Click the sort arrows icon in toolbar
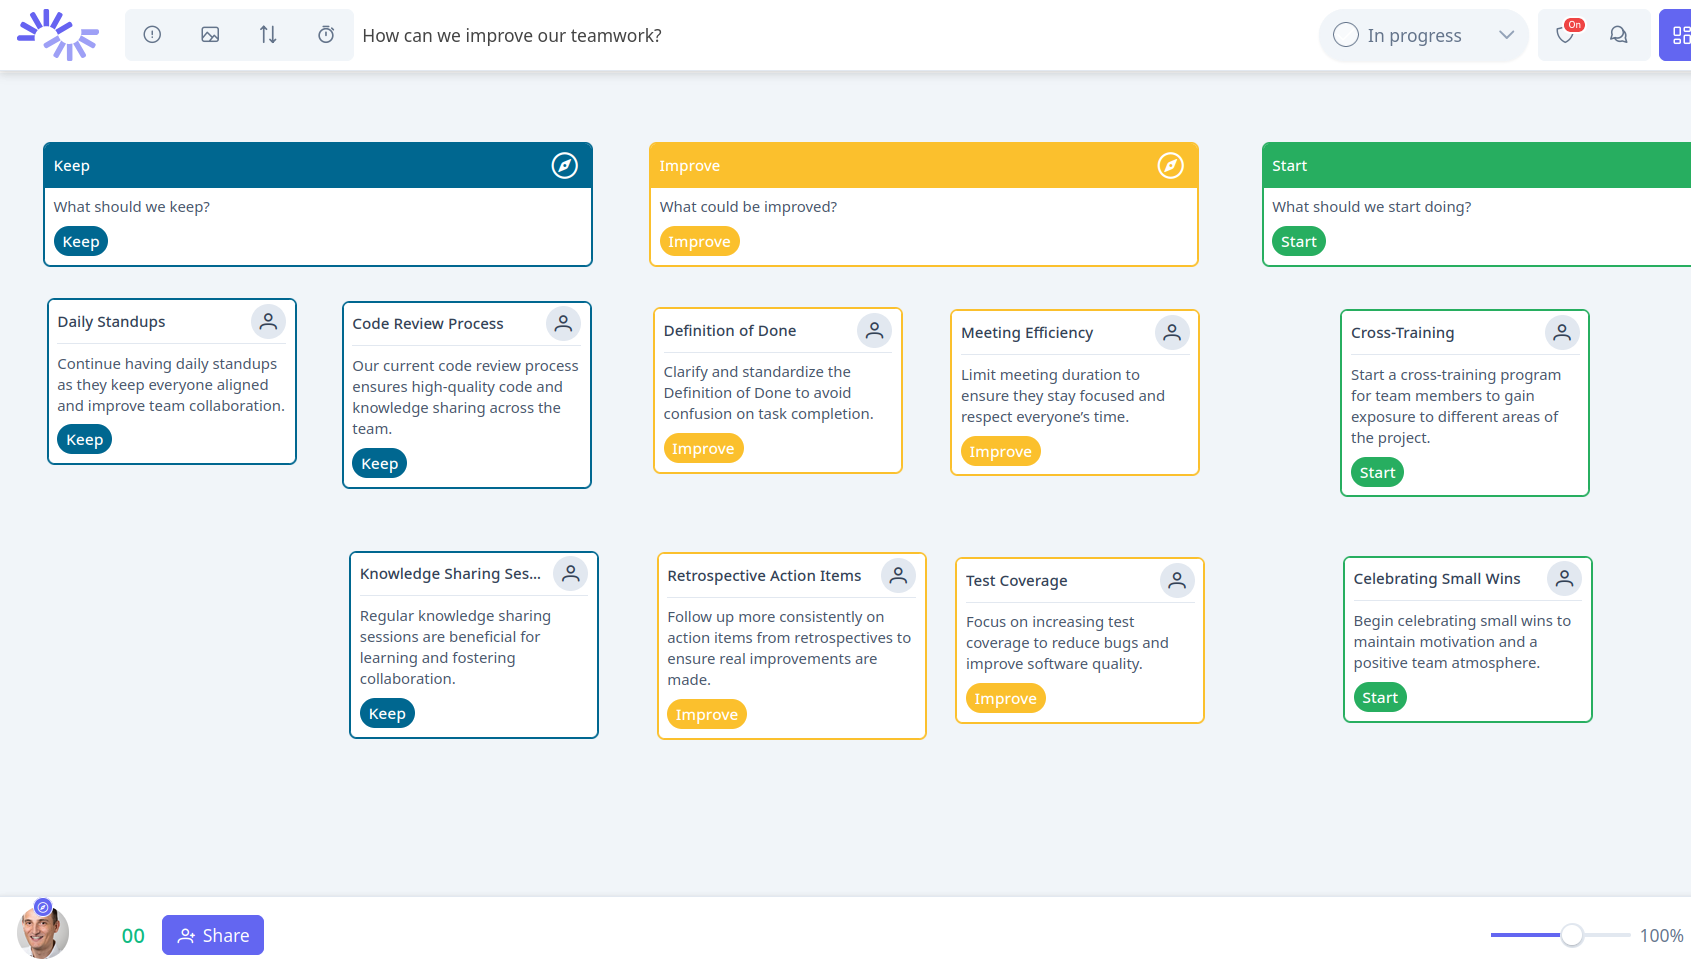1691x973 pixels. [268, 35]
